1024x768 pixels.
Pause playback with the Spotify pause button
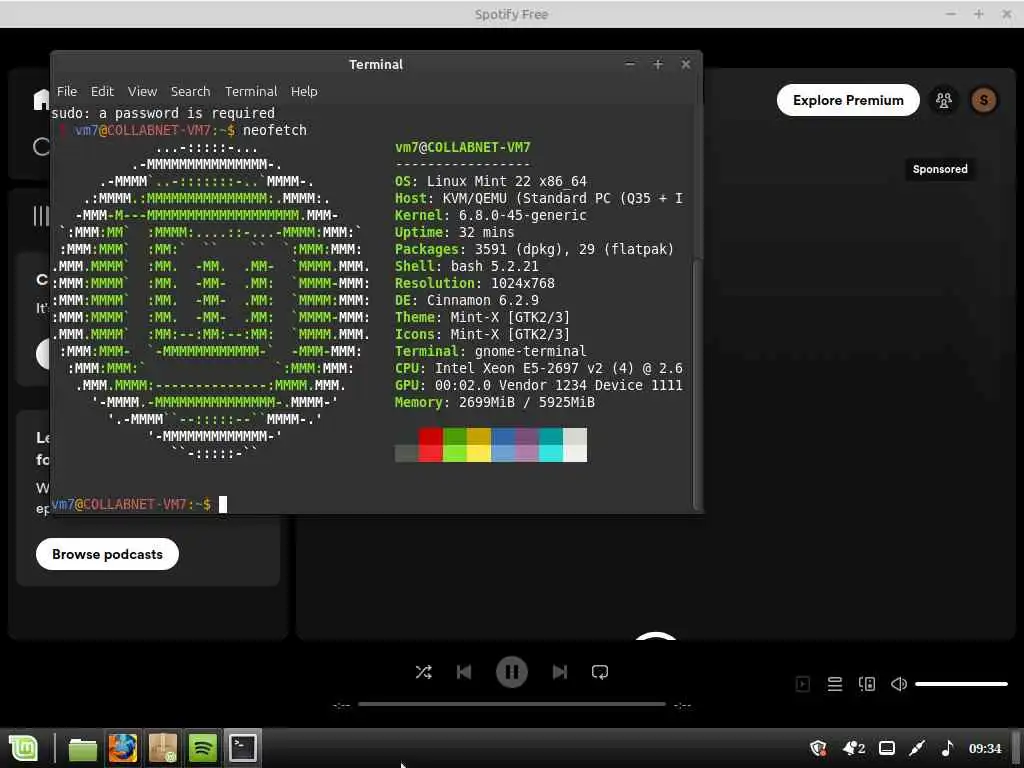511,672
